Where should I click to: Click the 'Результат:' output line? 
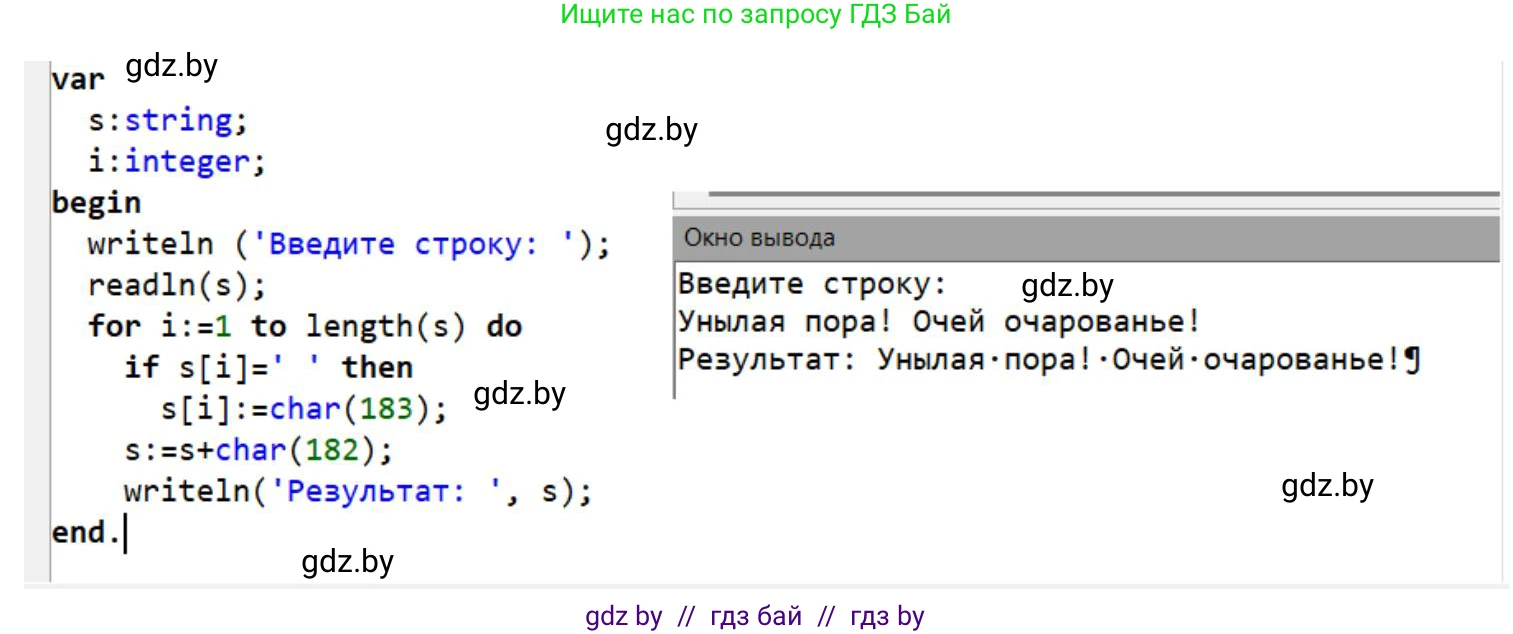point(1049,360)
